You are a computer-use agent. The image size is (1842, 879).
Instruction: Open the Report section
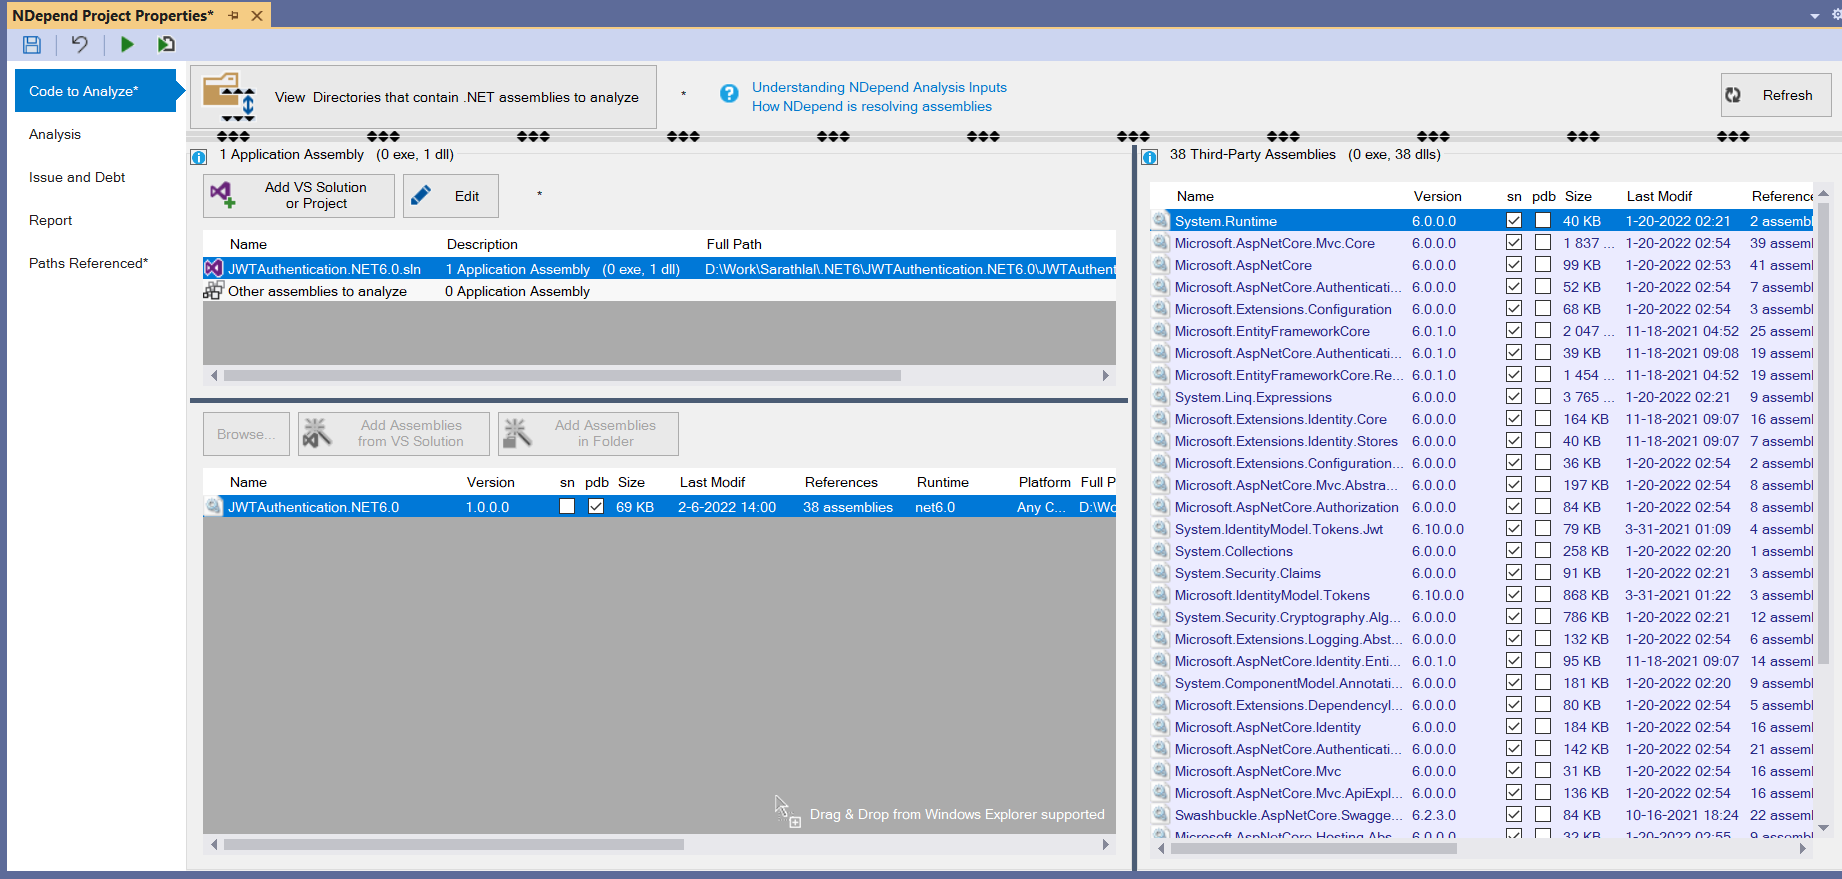[x=51, y=220]
